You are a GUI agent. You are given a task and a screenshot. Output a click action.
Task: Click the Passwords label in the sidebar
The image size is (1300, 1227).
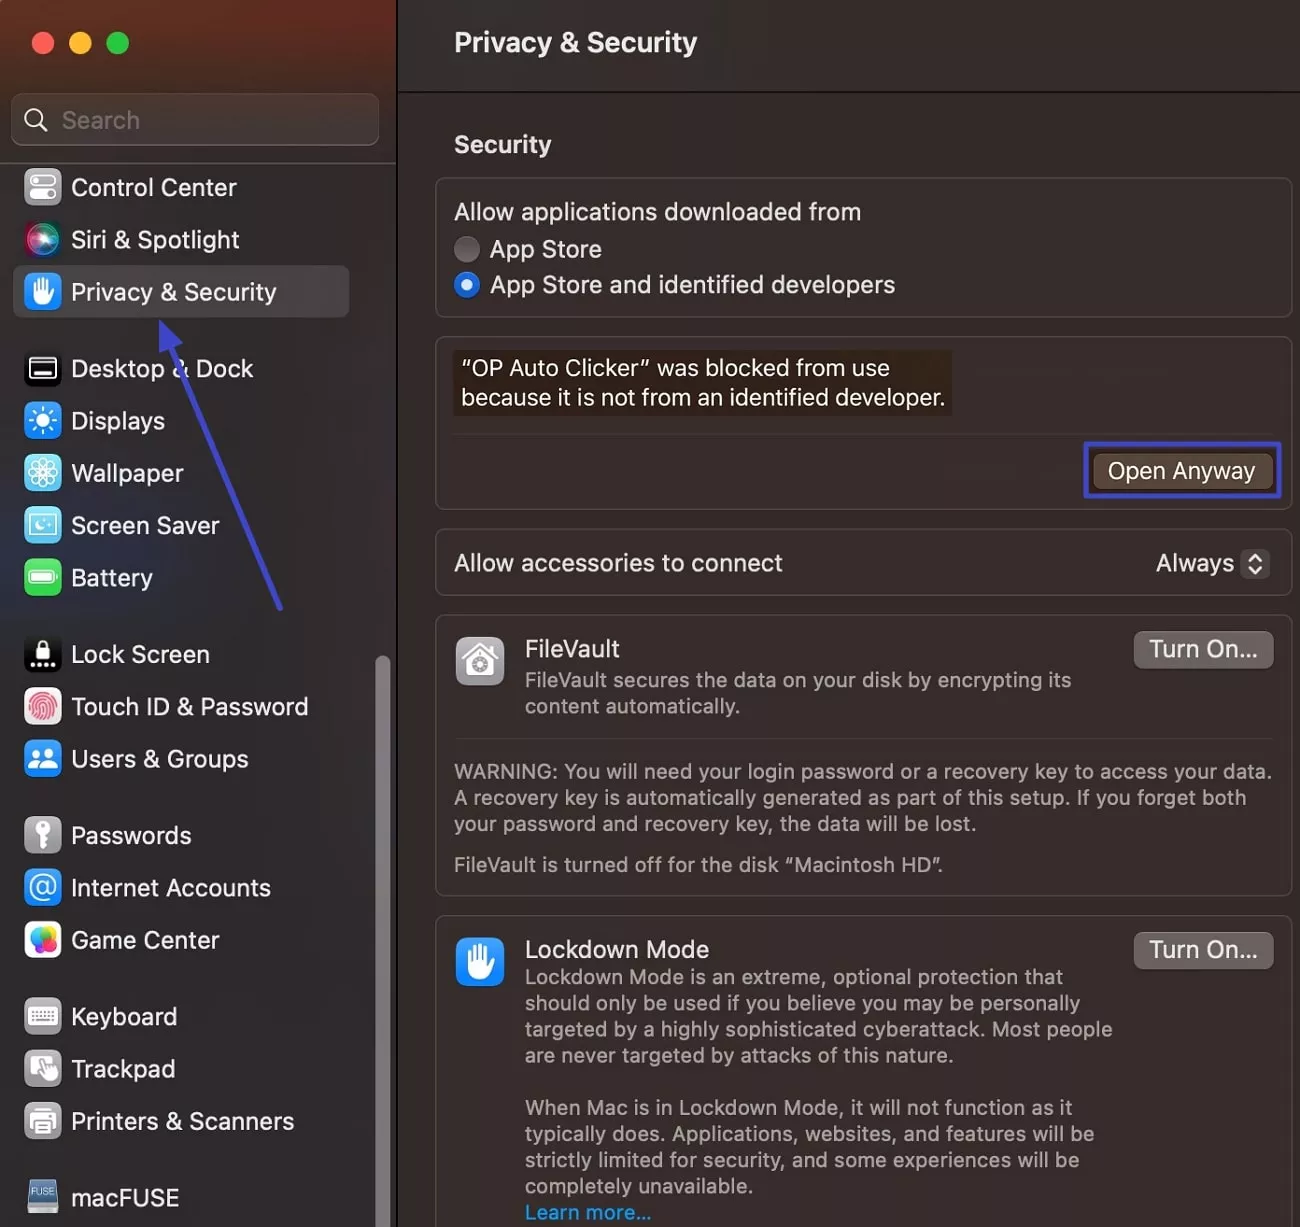point(131,835)
